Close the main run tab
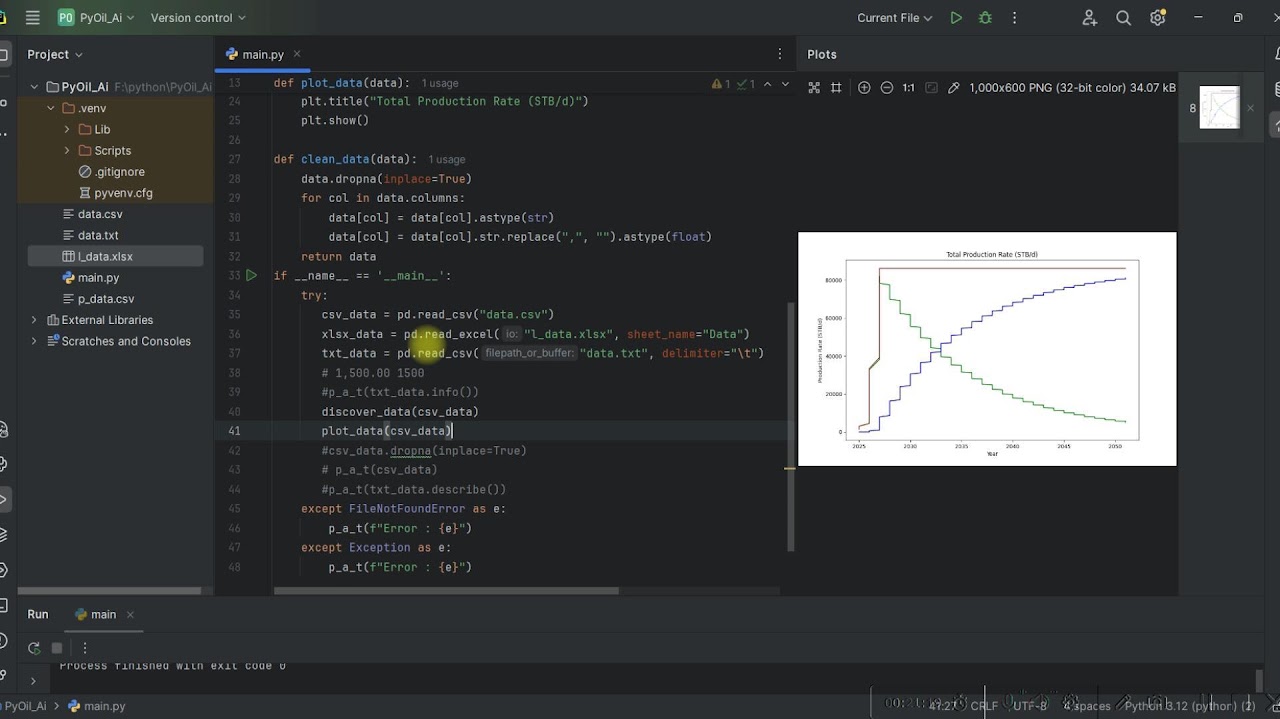 130,614
